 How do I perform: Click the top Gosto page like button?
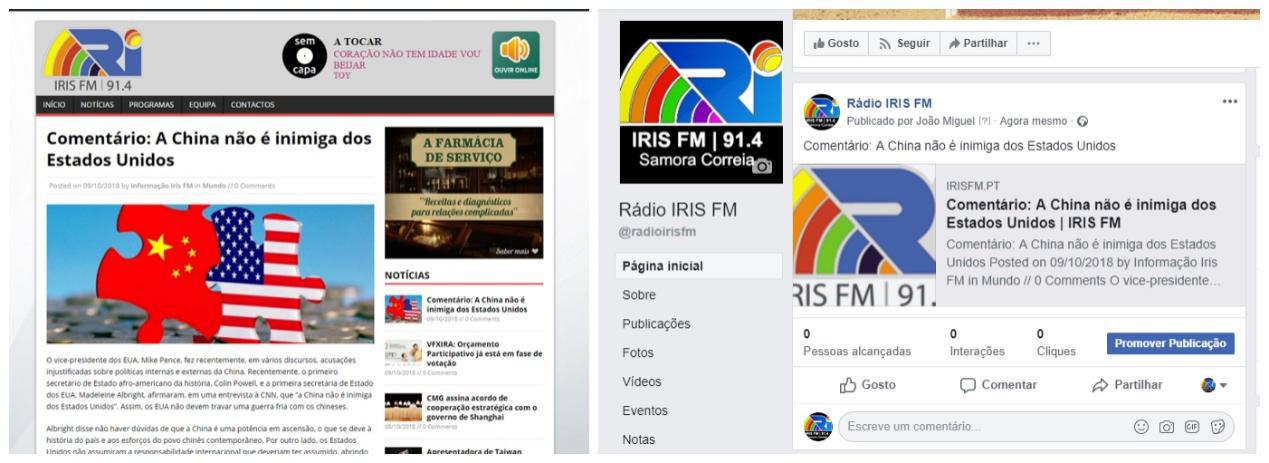[837, 44]
